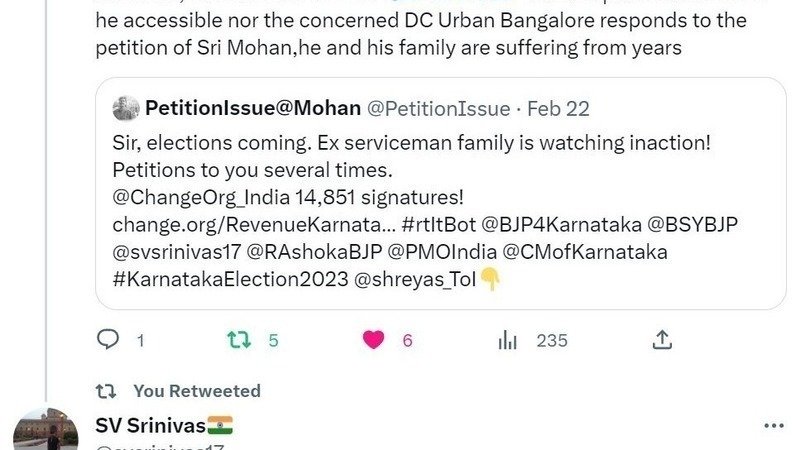
Task: Click @PetitionIssue handle in quoted tweet
Action: click(439, 109)
